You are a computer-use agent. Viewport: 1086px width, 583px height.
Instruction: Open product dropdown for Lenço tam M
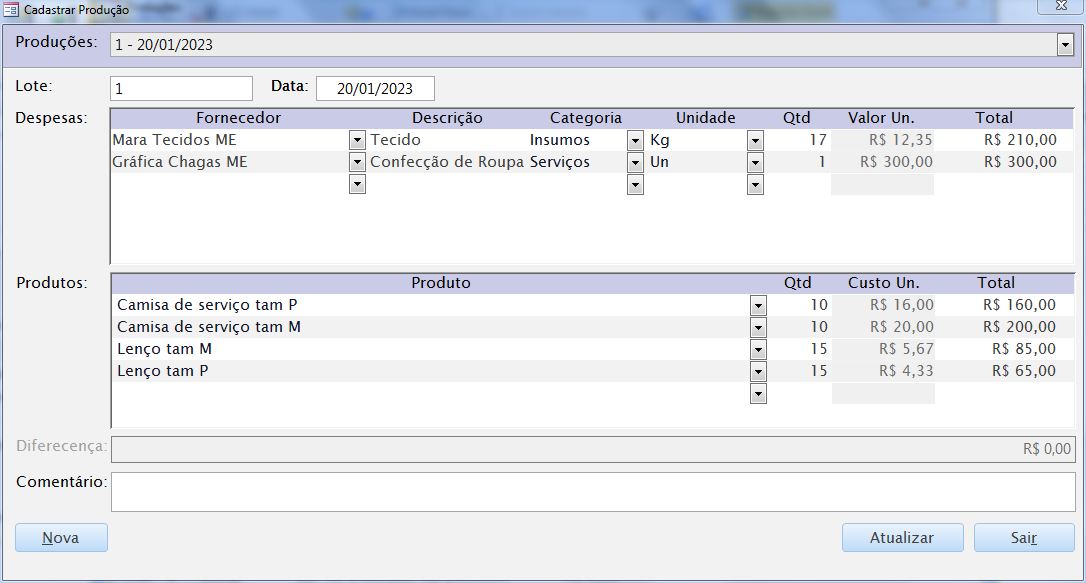(x=758, y=349)
